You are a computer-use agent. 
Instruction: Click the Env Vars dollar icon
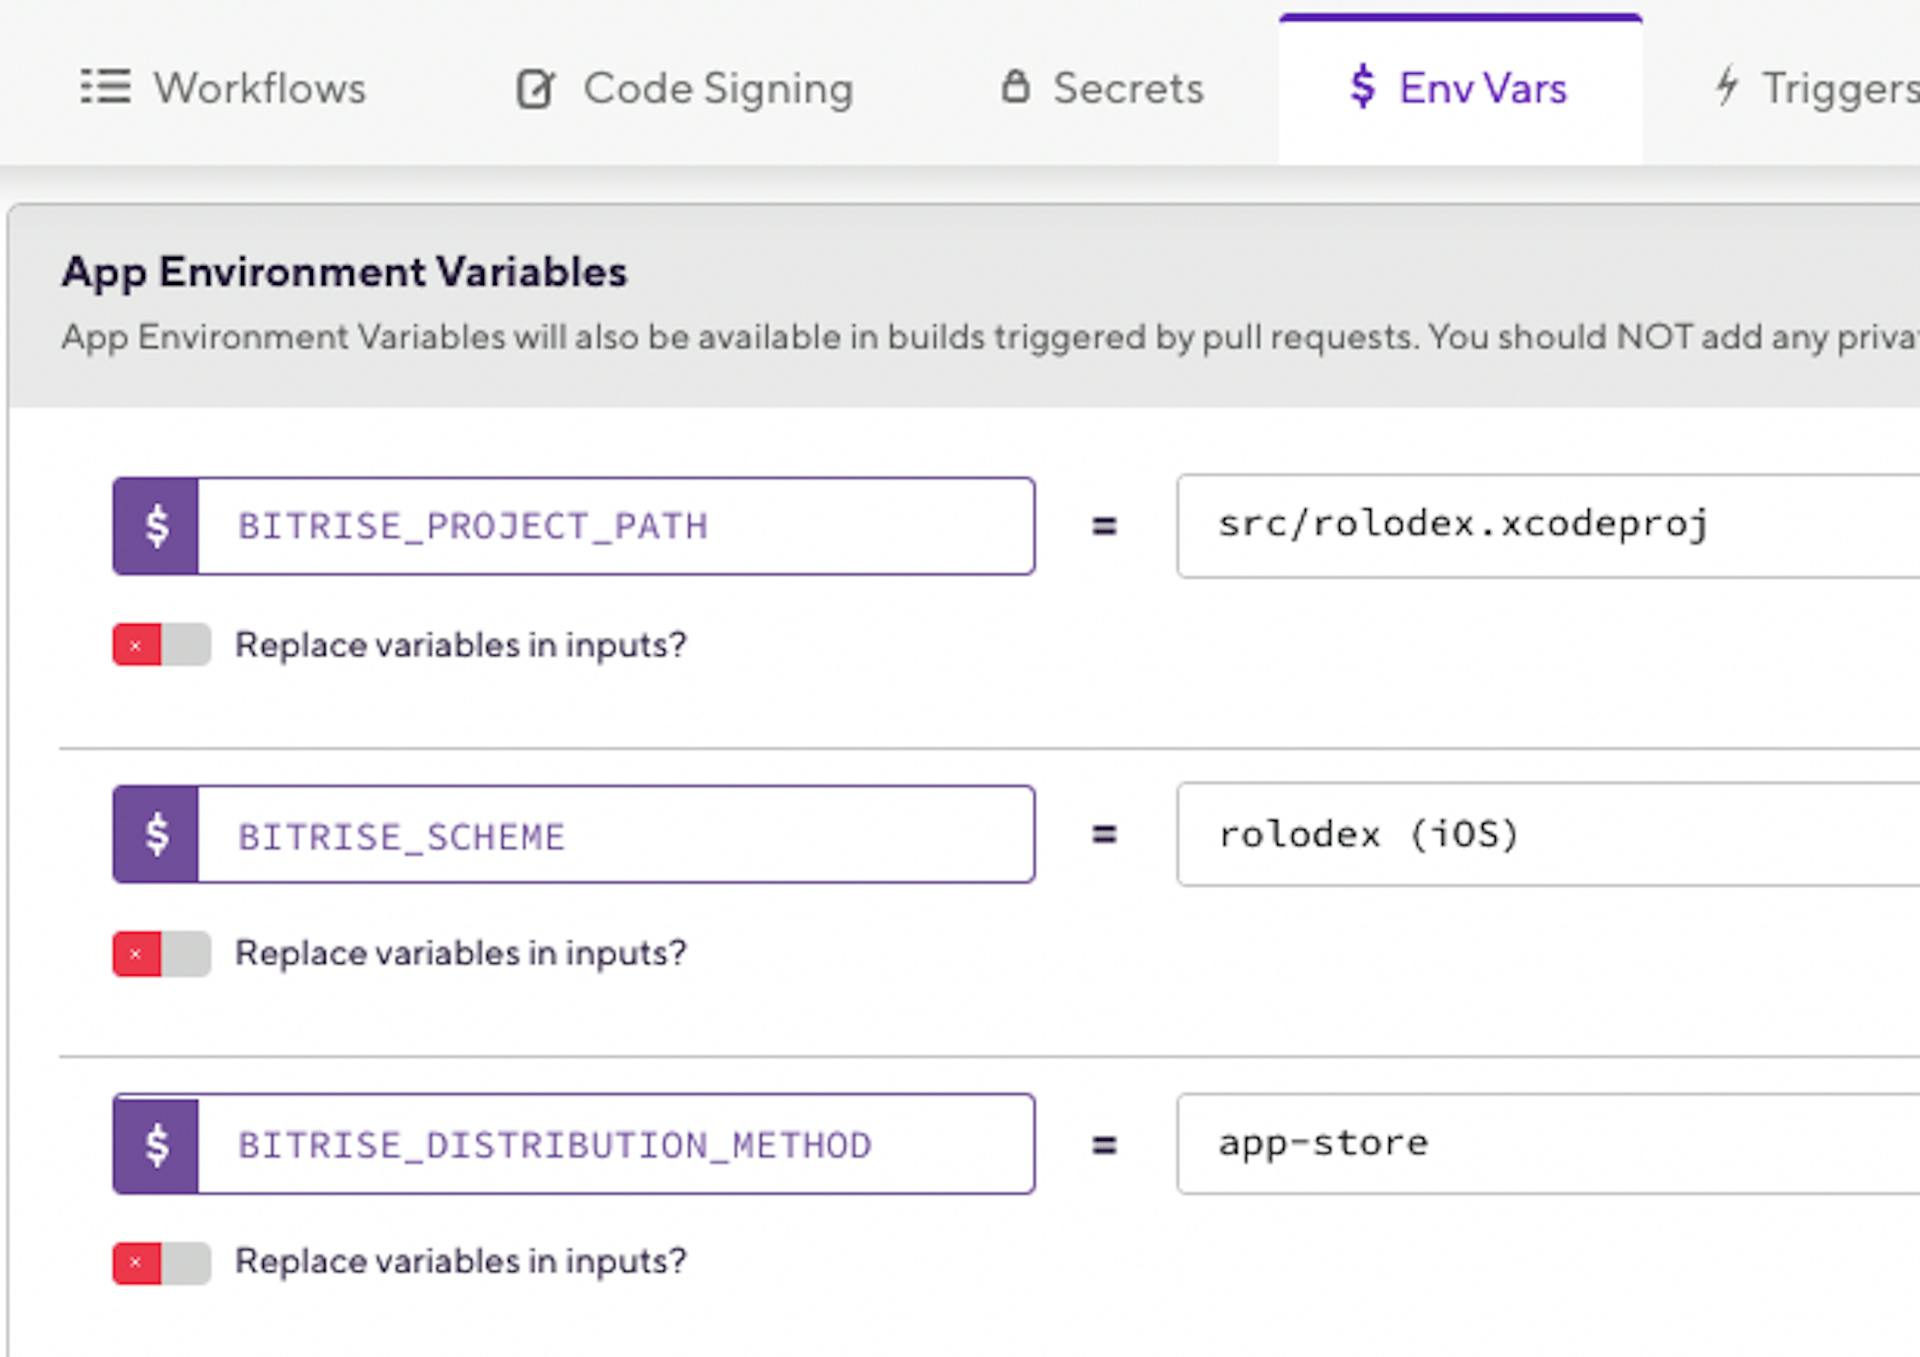point(1362,87)
